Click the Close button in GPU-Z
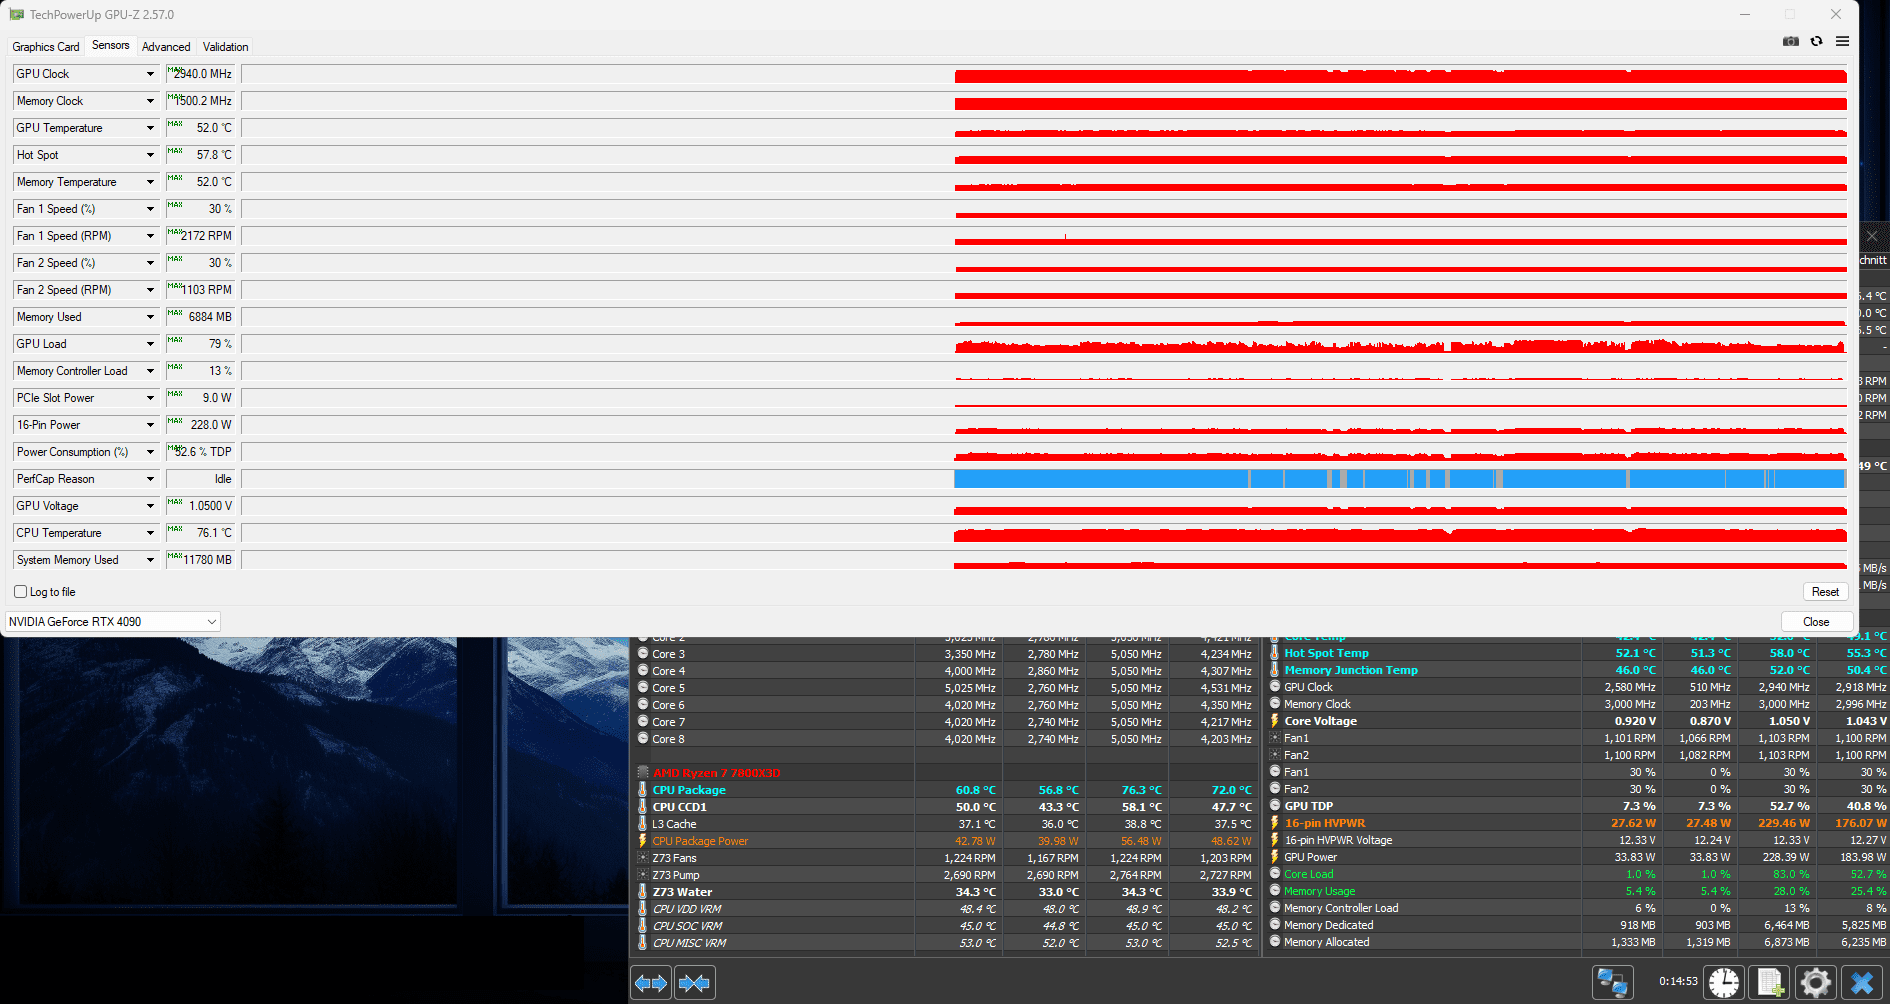This screenshot has height=1004, width=1890. 1816,622
